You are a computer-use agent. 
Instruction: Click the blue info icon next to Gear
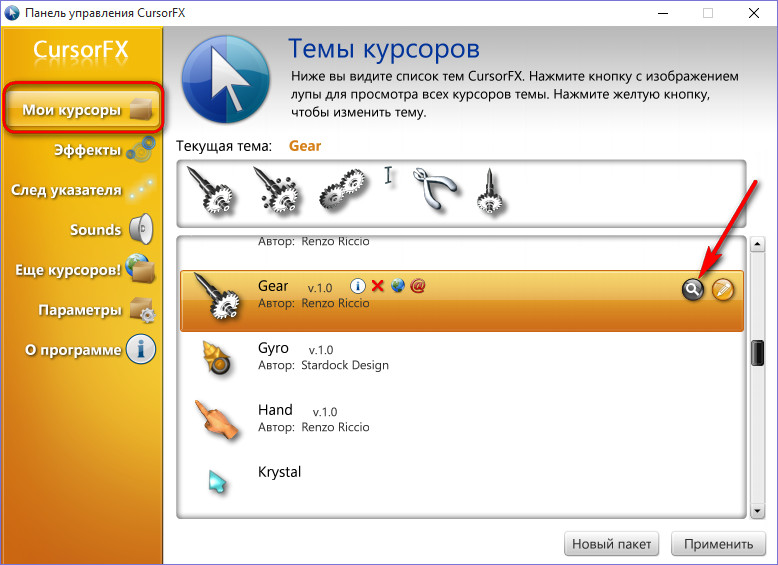click(x=358, y=286)
